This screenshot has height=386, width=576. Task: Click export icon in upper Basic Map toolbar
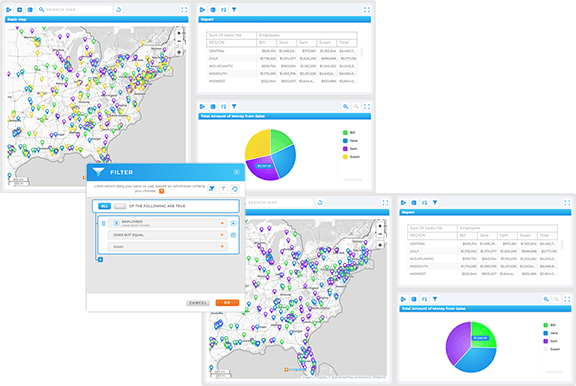pyautogui.click(x=9, y=10)
